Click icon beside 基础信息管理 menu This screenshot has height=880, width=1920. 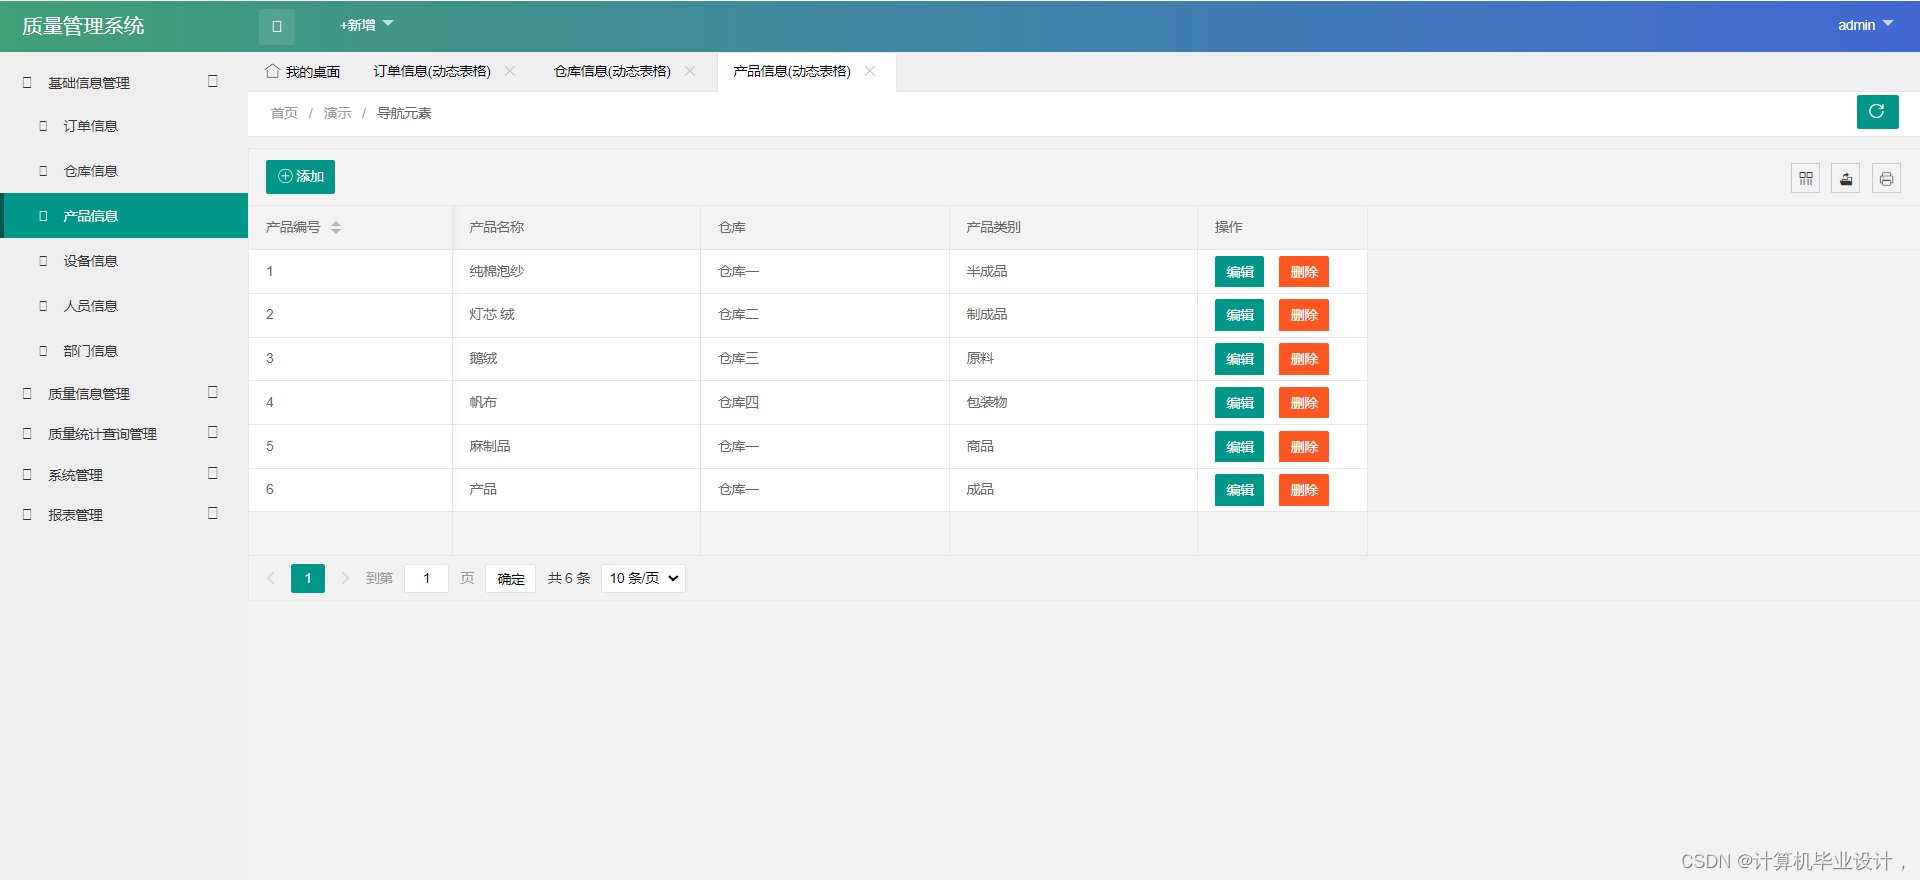pos(27,83)
